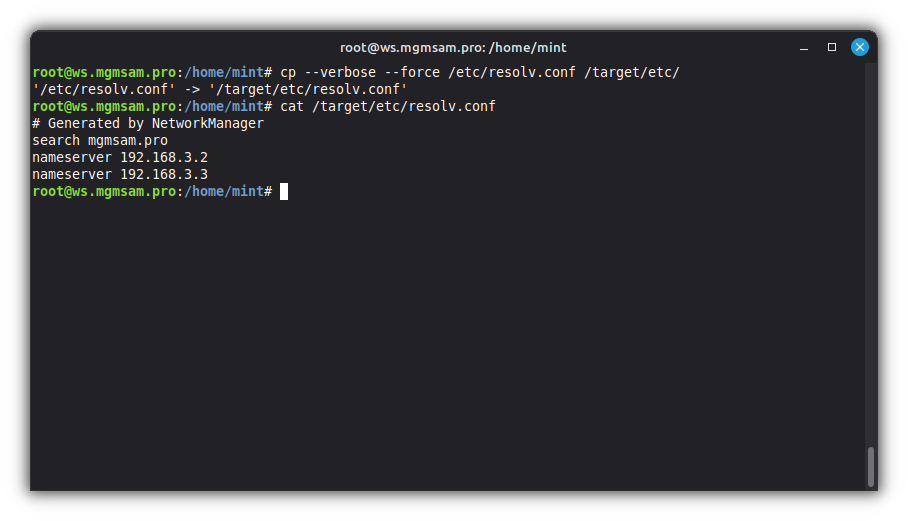Click the green hostname on the last prompt

104,191
